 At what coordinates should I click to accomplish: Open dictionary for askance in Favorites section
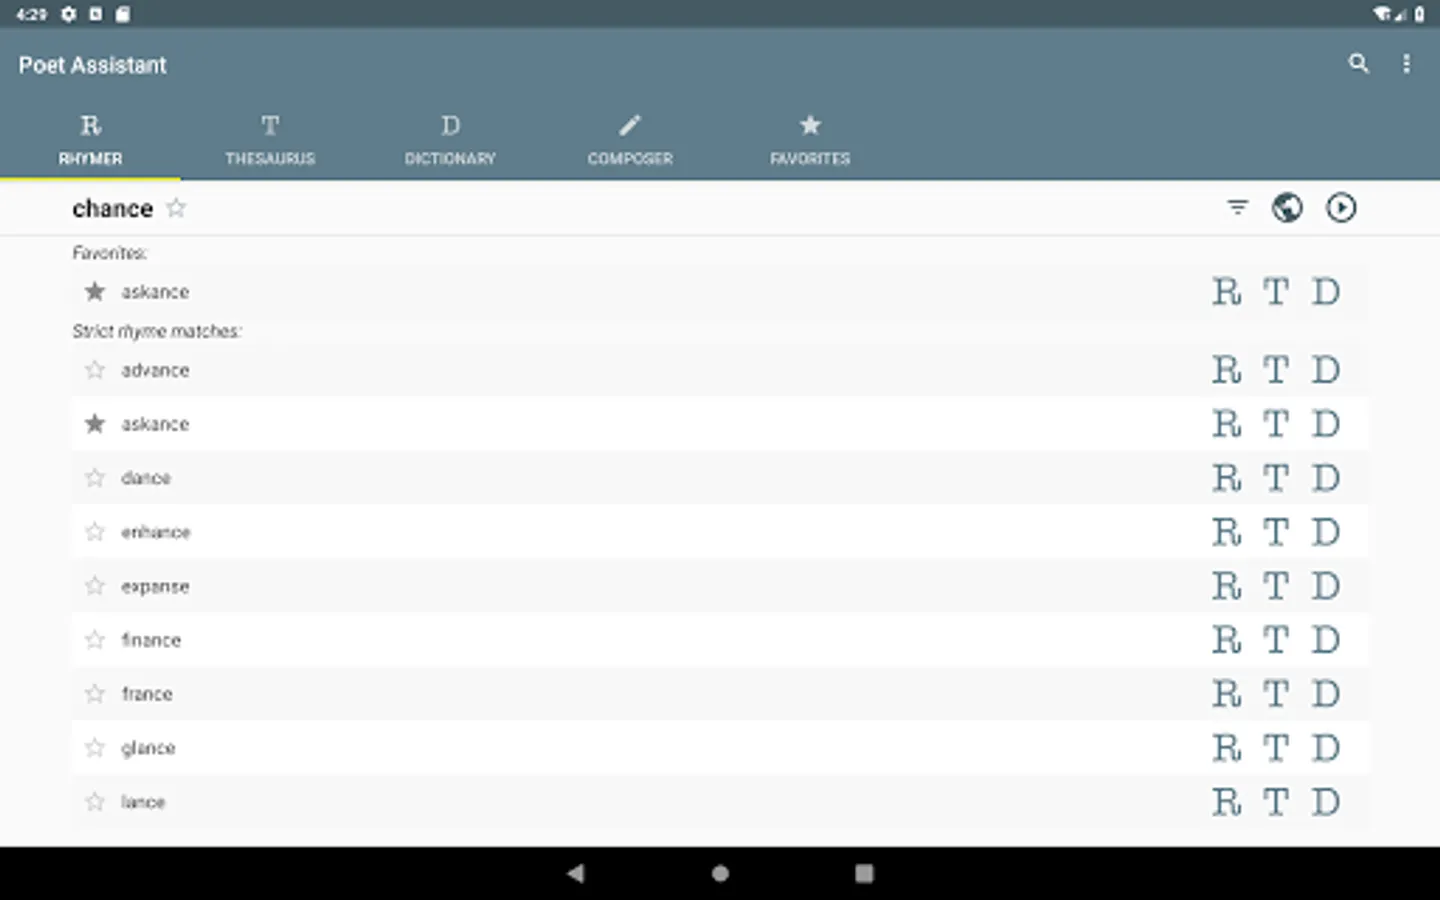(x=1326, y=292)
